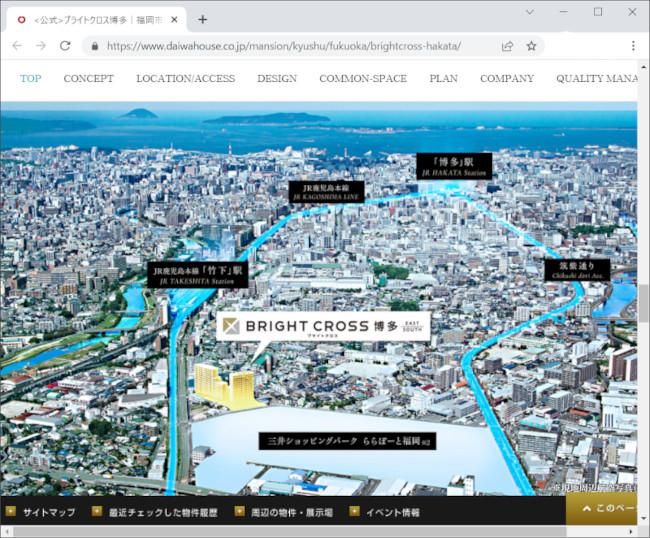Close the ブライトクロス博多 tab

coord(175,19)
